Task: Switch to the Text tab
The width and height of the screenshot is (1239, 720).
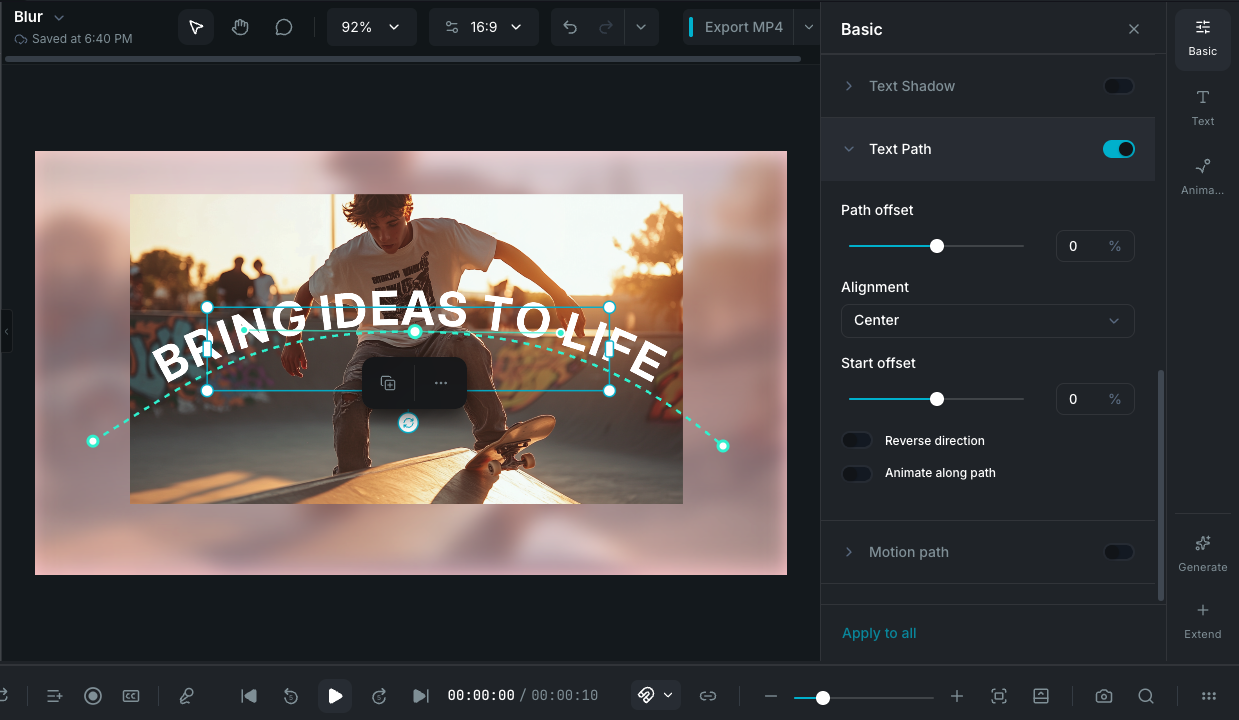Action: click(1202, 107)
